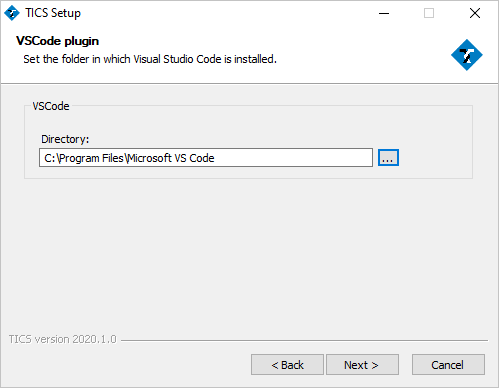Click the TICS icon in the title bar
This screenshot has width=499, height=388.
pyautogui.click(x=12, y=13)
